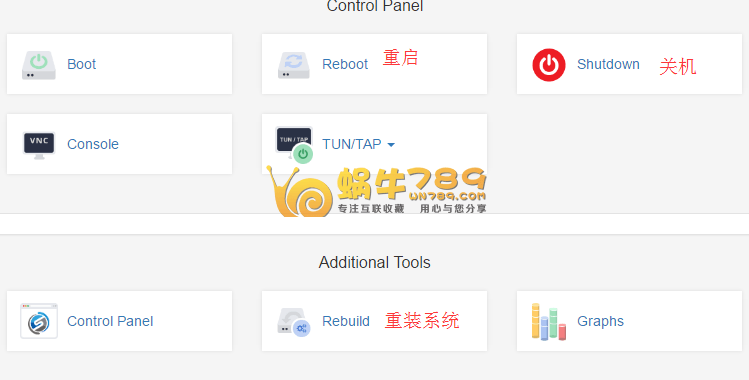
Task: Open the Console link
Action: tap(93, 144)
